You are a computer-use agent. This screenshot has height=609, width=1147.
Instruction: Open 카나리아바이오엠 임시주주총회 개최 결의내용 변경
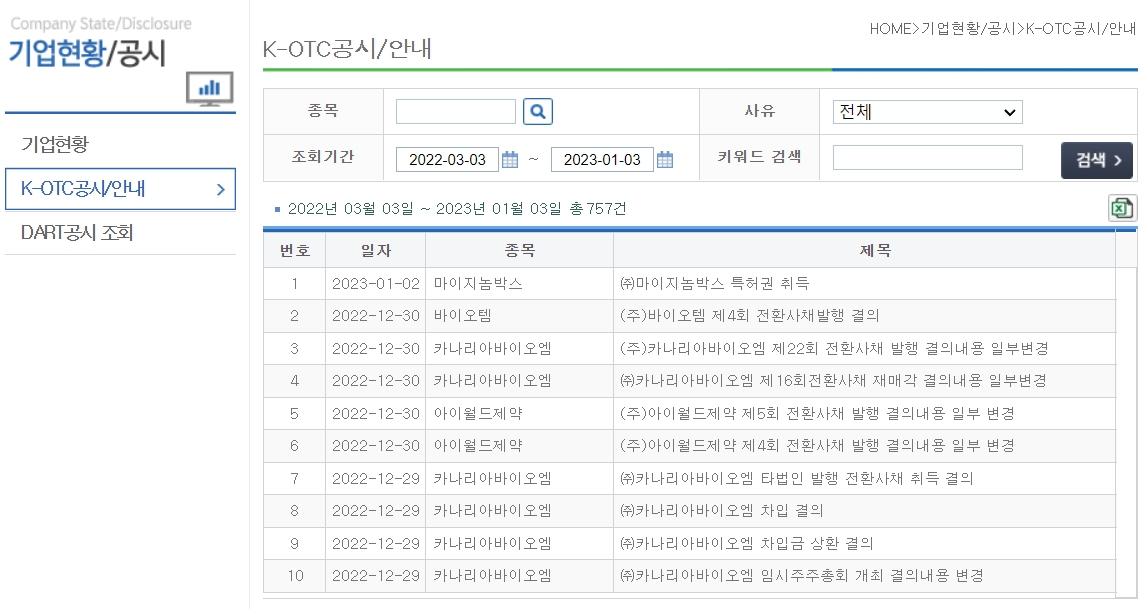coord(802,575)
